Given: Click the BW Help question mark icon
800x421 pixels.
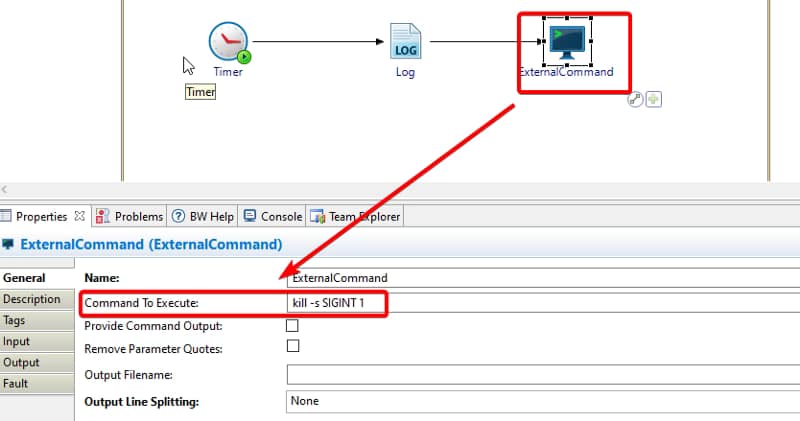Looking at the screenshot, I should 178,216.
